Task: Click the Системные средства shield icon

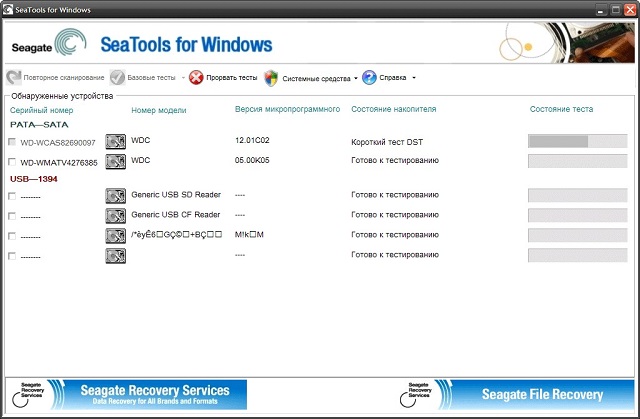Action: (x=271, y=78)
